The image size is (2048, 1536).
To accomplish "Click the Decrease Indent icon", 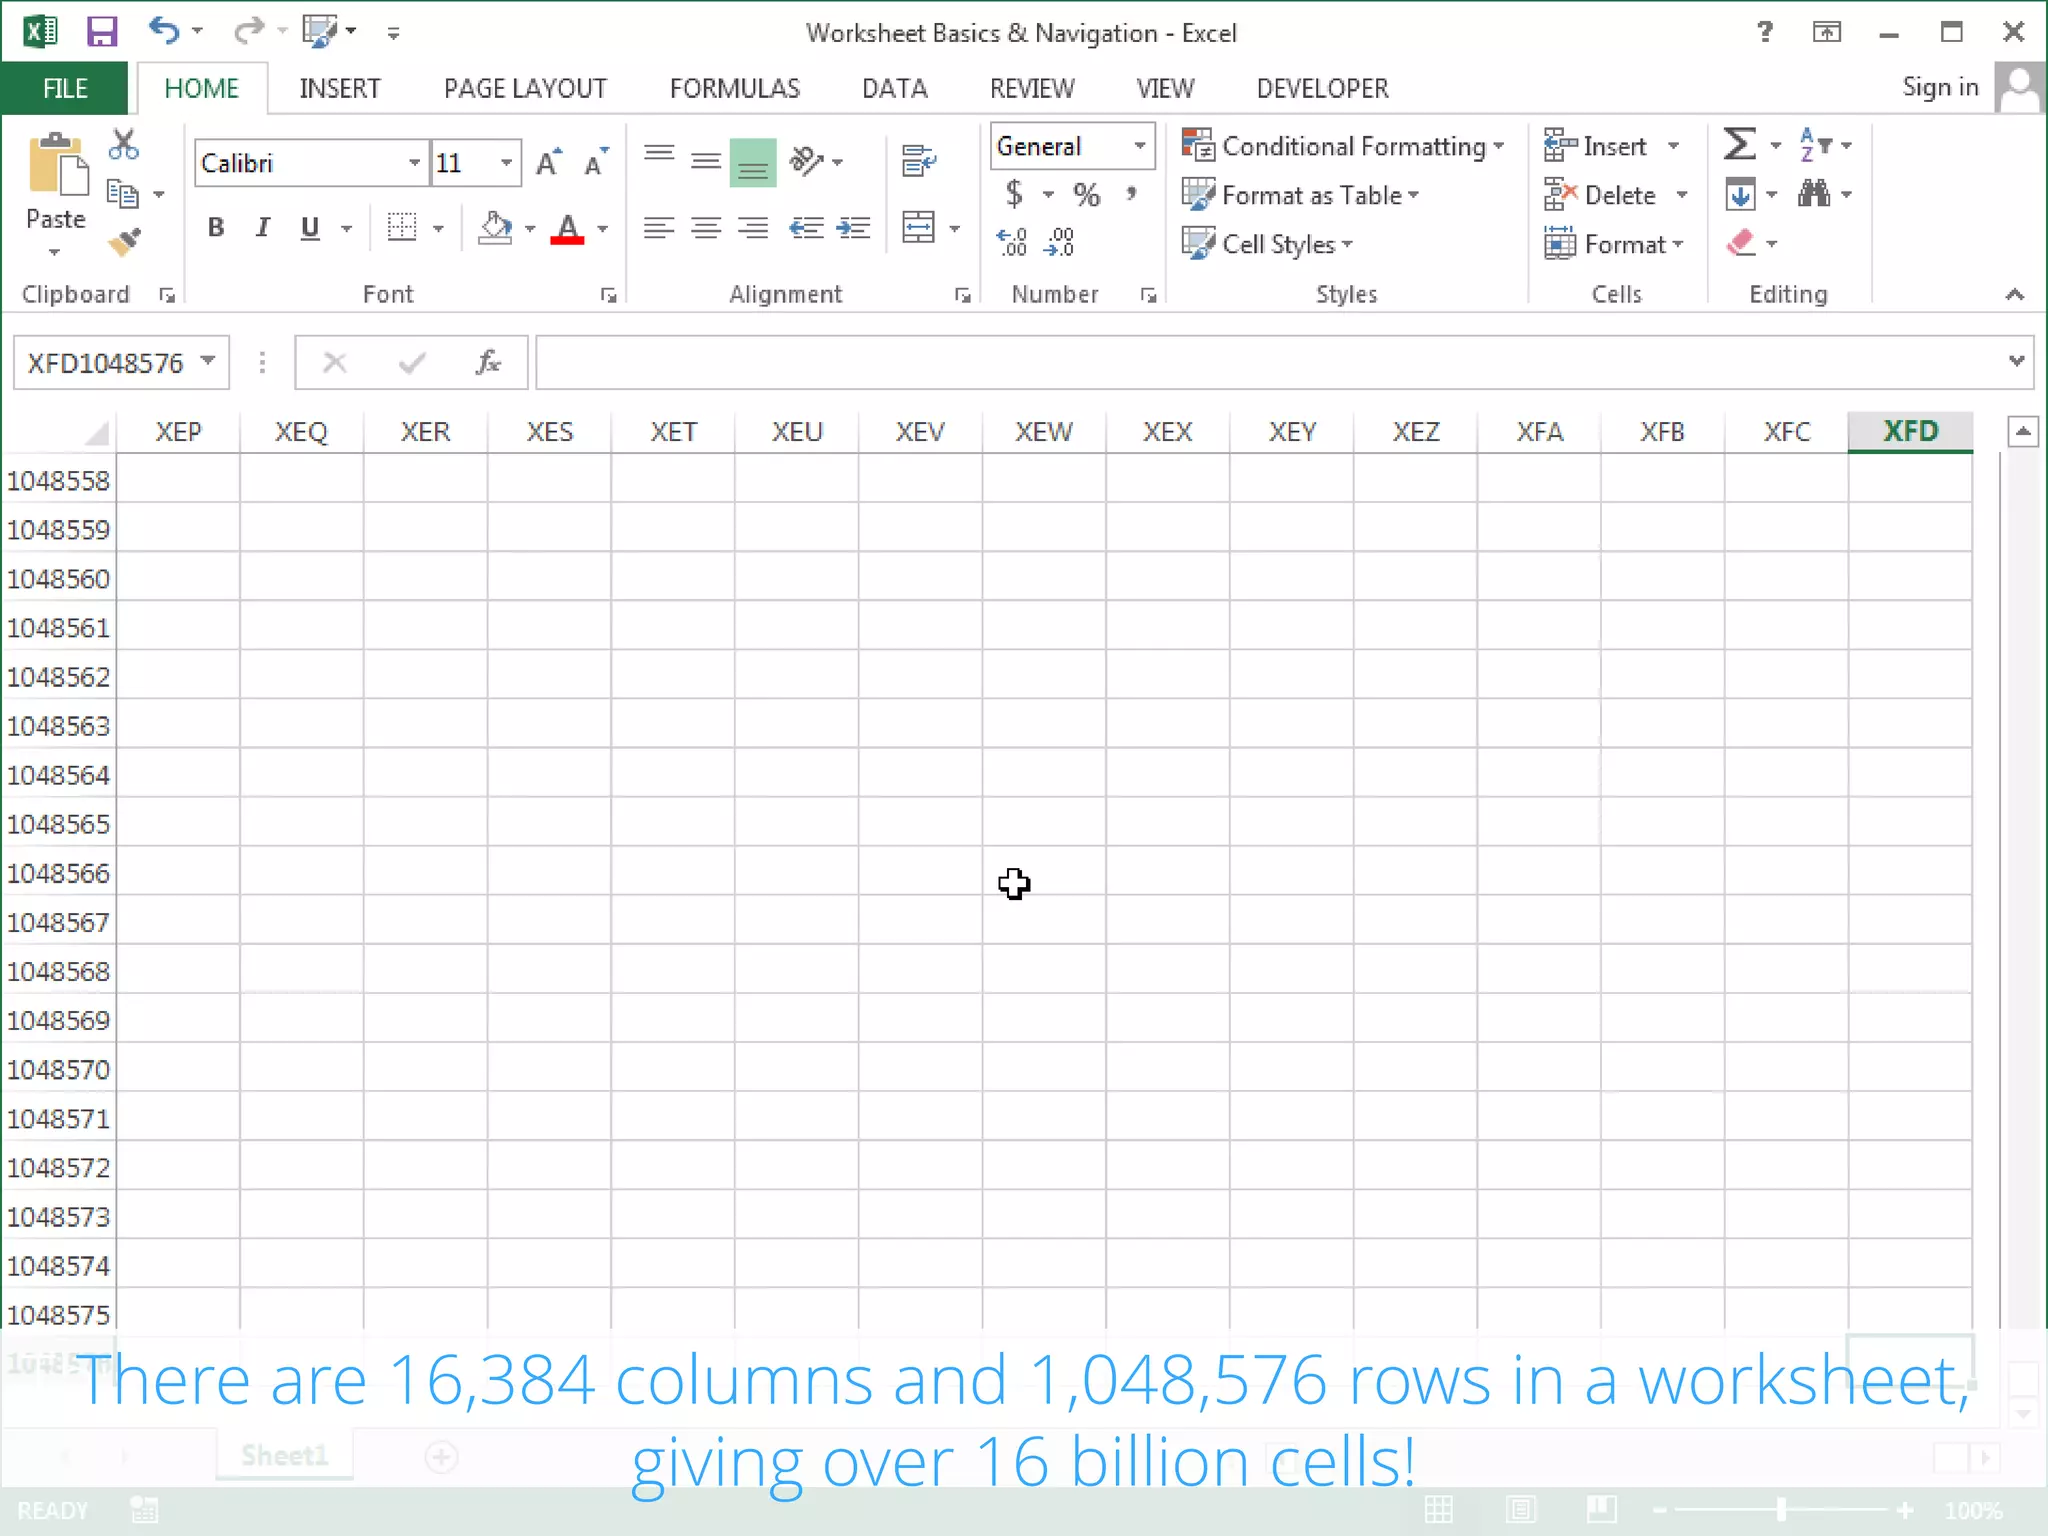I will pyautogui.click(x=806, y=228).
